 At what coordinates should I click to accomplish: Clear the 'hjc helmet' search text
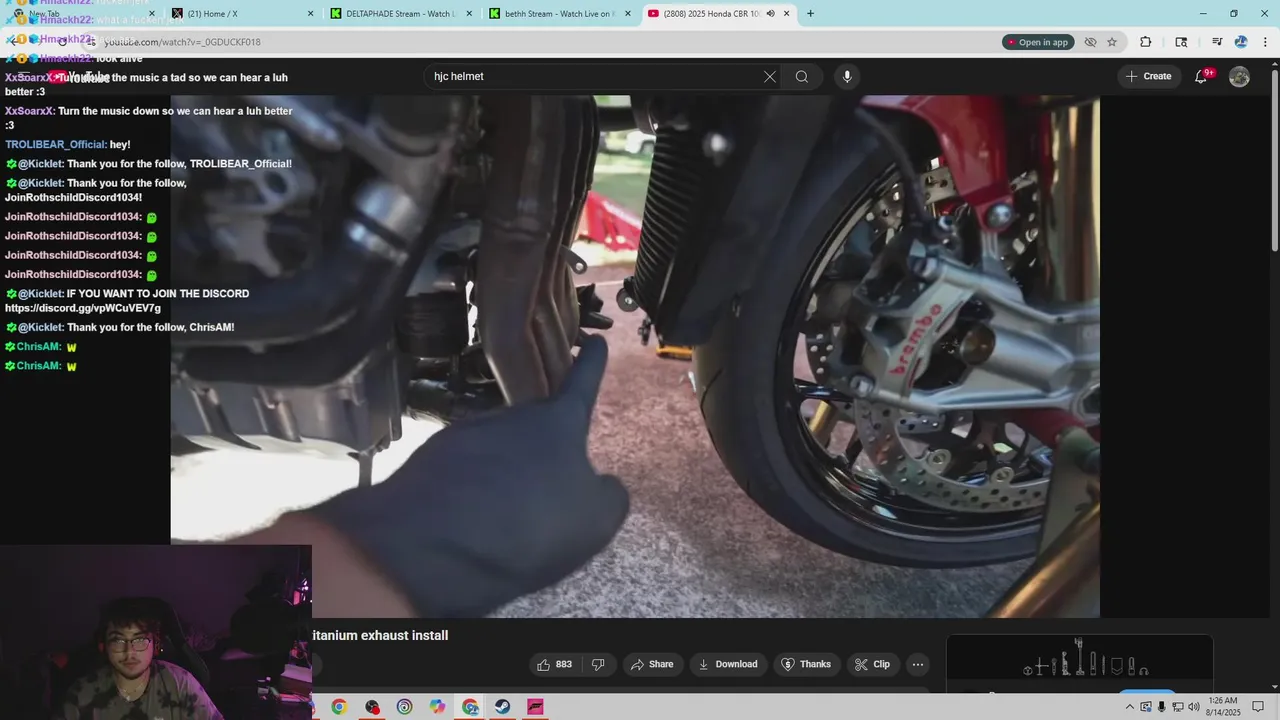click(x=770, y=77)
